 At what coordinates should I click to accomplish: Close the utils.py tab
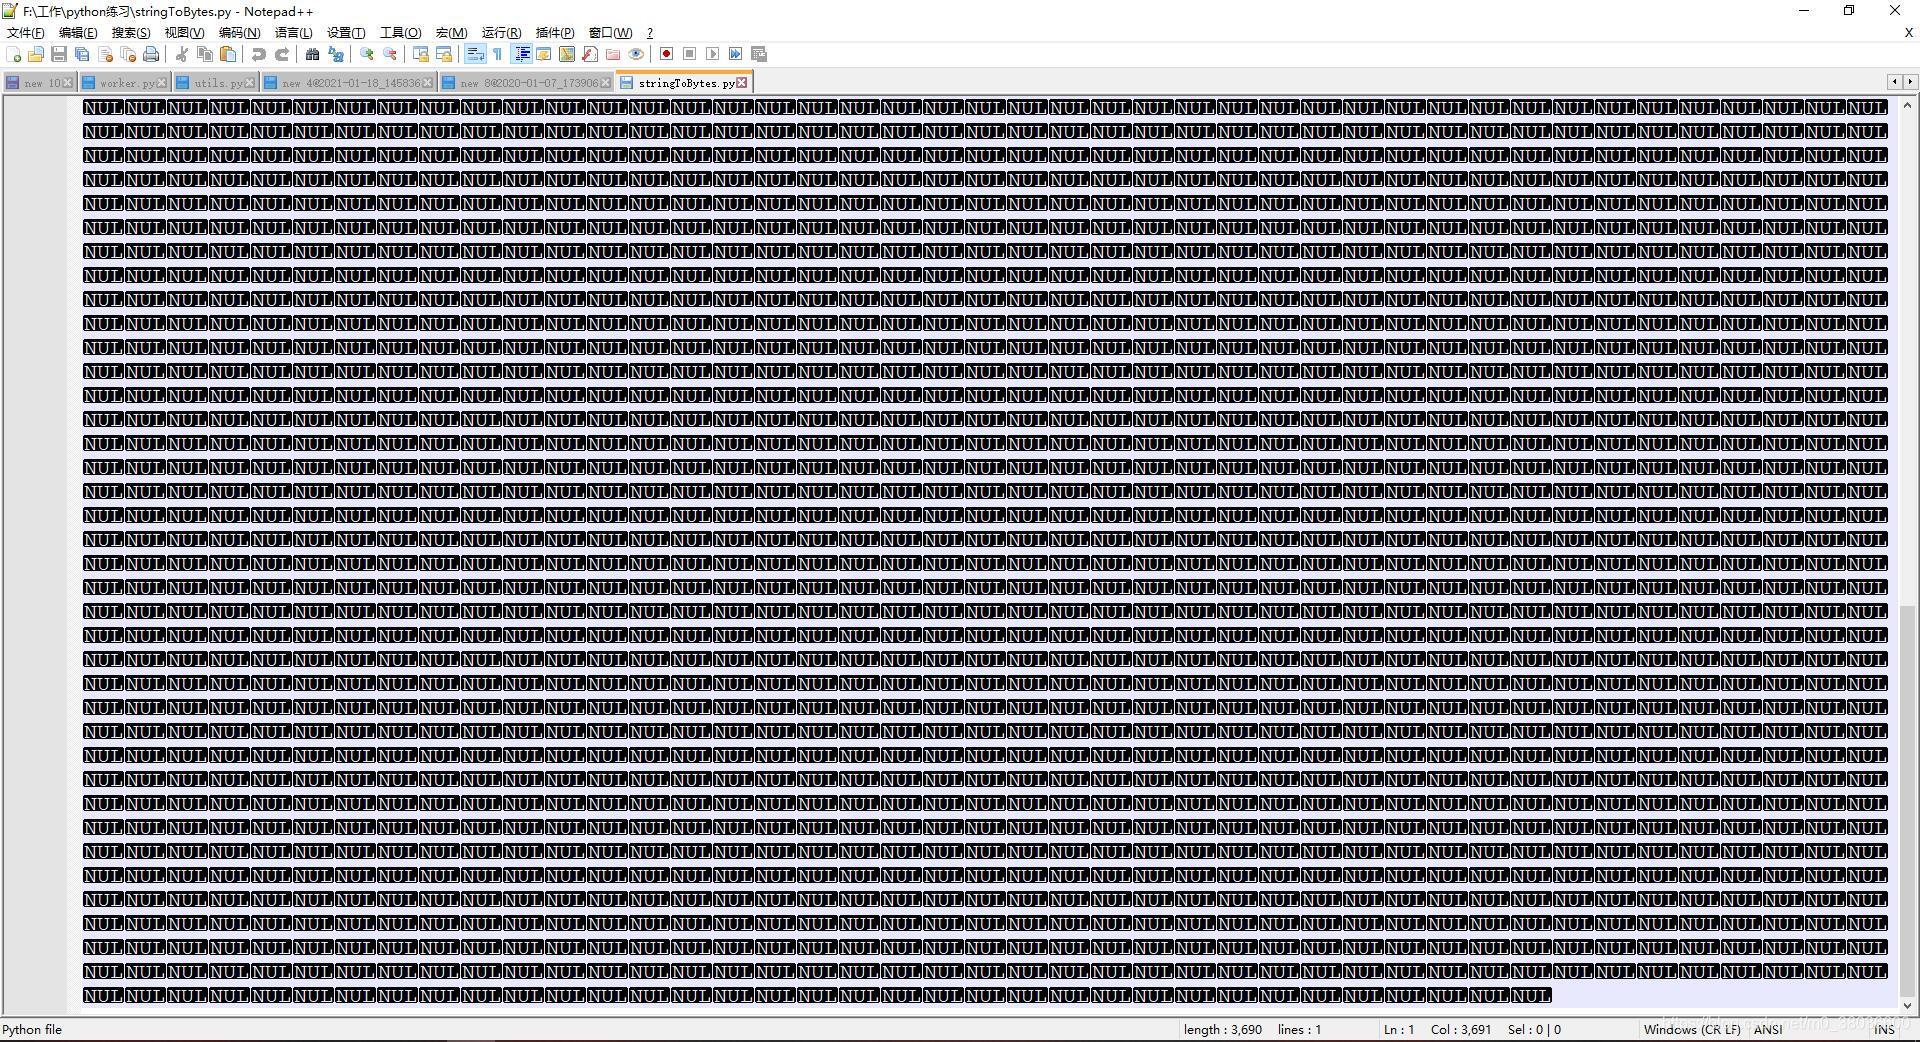pyautogui.click(x=250, y=83)
